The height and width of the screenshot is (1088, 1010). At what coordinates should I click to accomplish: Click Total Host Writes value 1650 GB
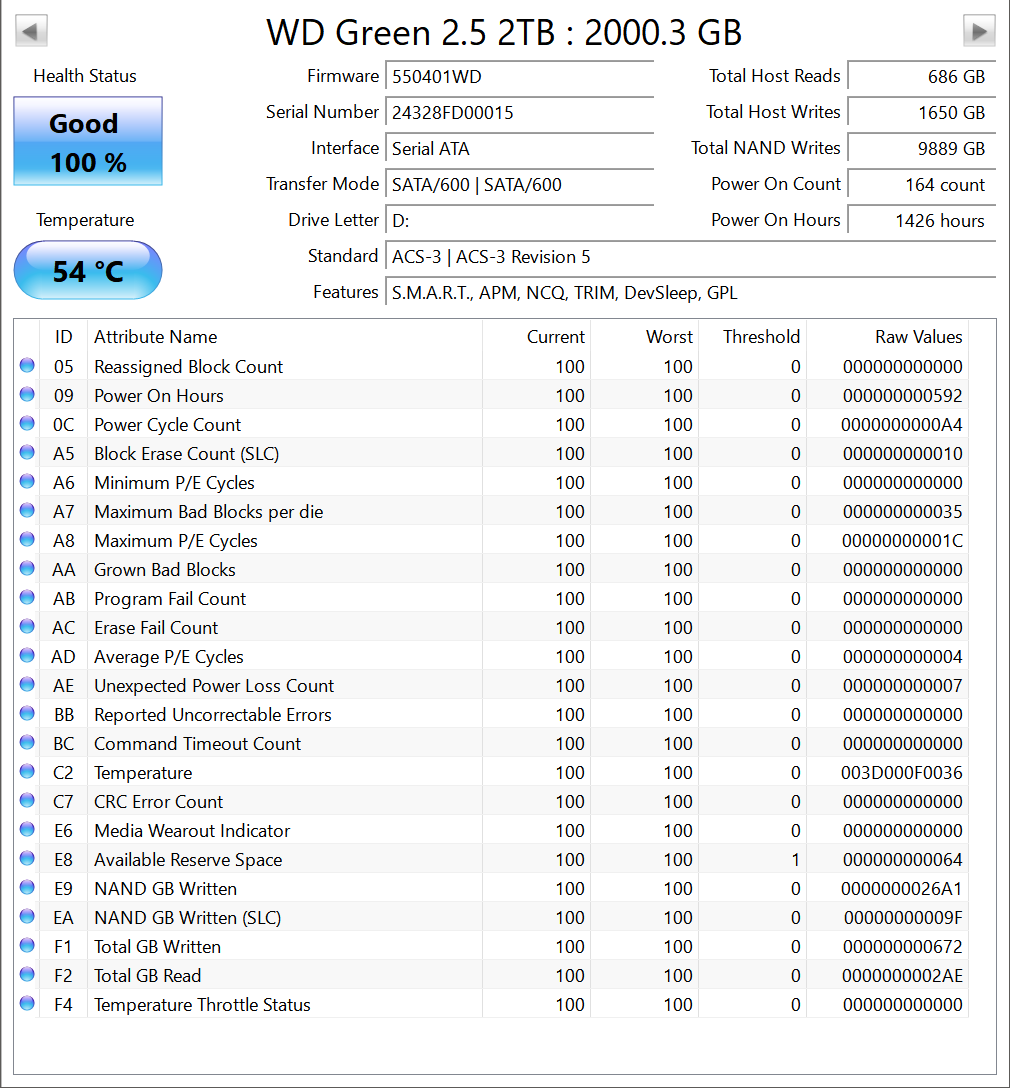(x=921, y=112)
